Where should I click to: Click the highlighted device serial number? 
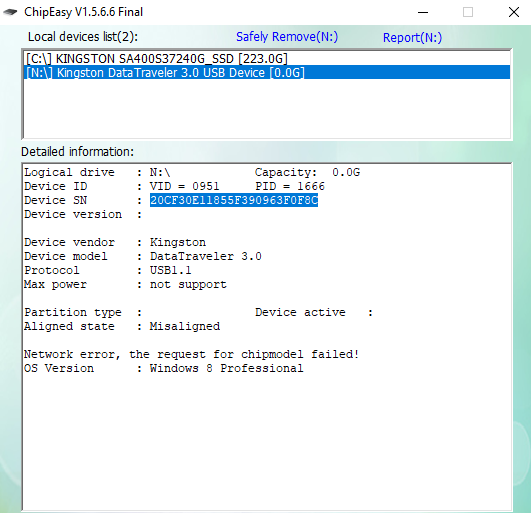[x=234, y=200]
